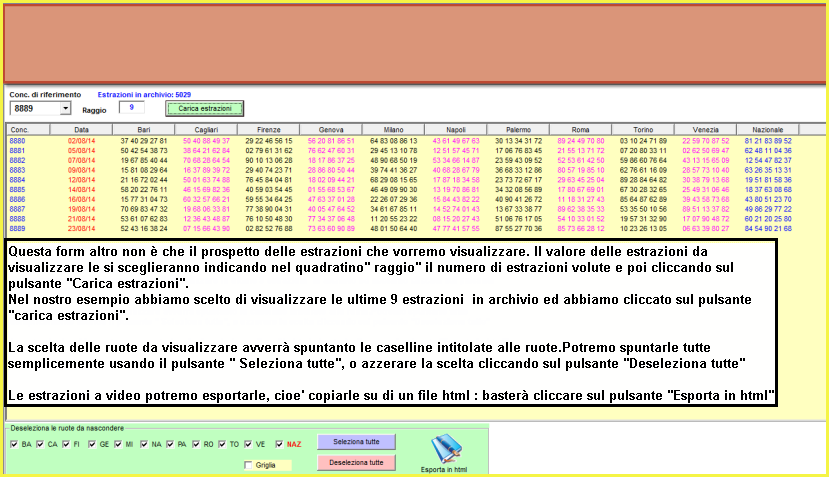The height and width of the screenshot is (477, 829).
Task: Uncheck the TO wheel checkbox
Action: 222,444
